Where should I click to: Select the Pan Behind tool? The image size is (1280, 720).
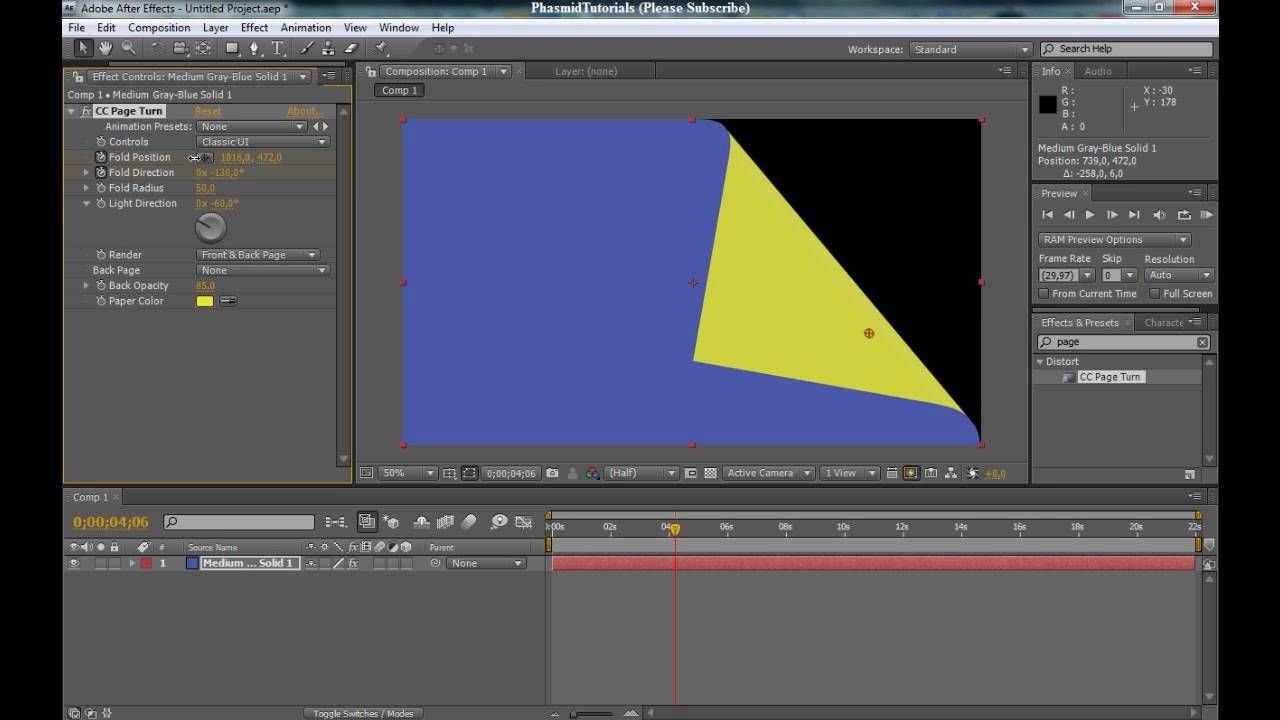point(203,48)
